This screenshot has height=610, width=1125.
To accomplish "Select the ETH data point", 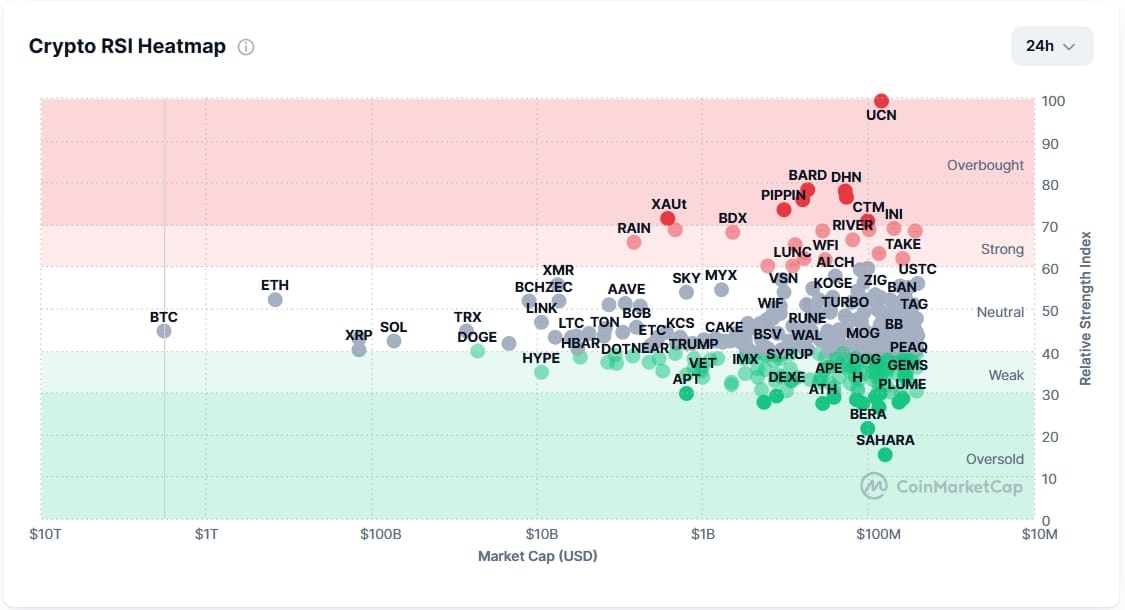I will point(274,298).
